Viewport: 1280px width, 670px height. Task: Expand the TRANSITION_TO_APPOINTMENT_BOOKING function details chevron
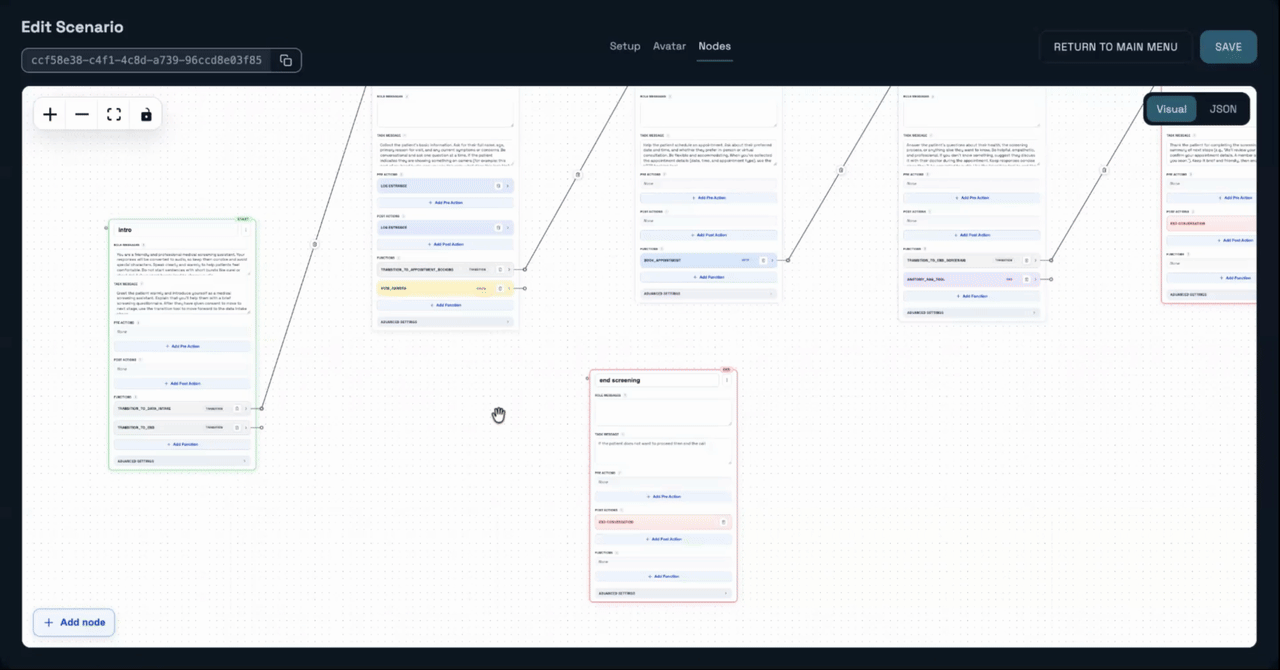(509, 269)
